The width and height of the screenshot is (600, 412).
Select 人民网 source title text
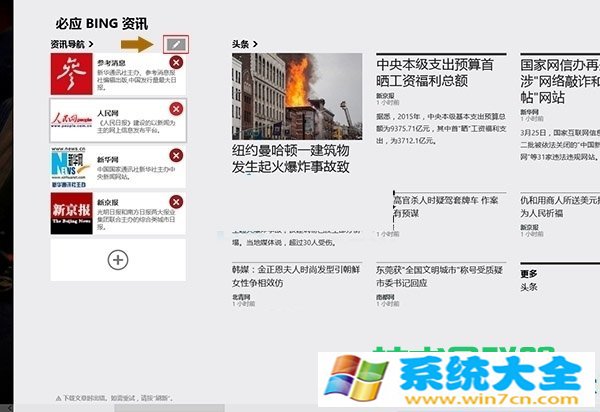point(108,114)
